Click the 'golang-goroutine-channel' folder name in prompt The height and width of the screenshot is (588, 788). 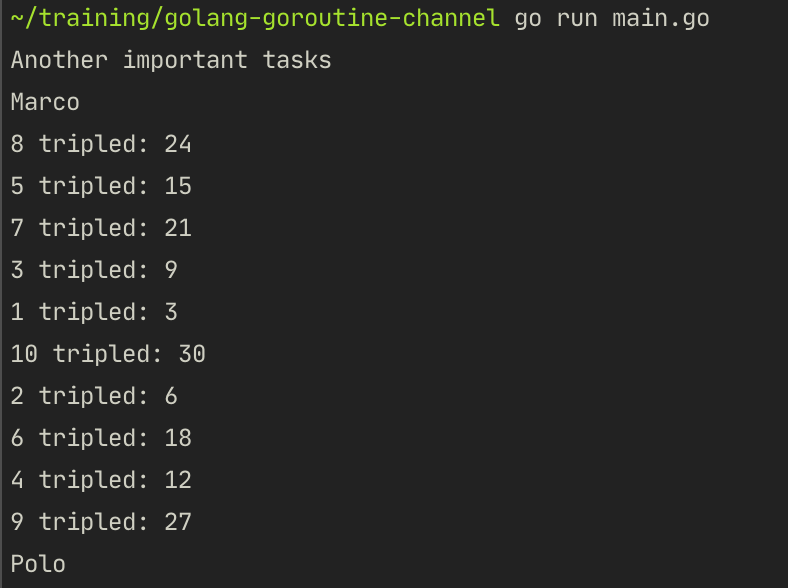[331, 19]
